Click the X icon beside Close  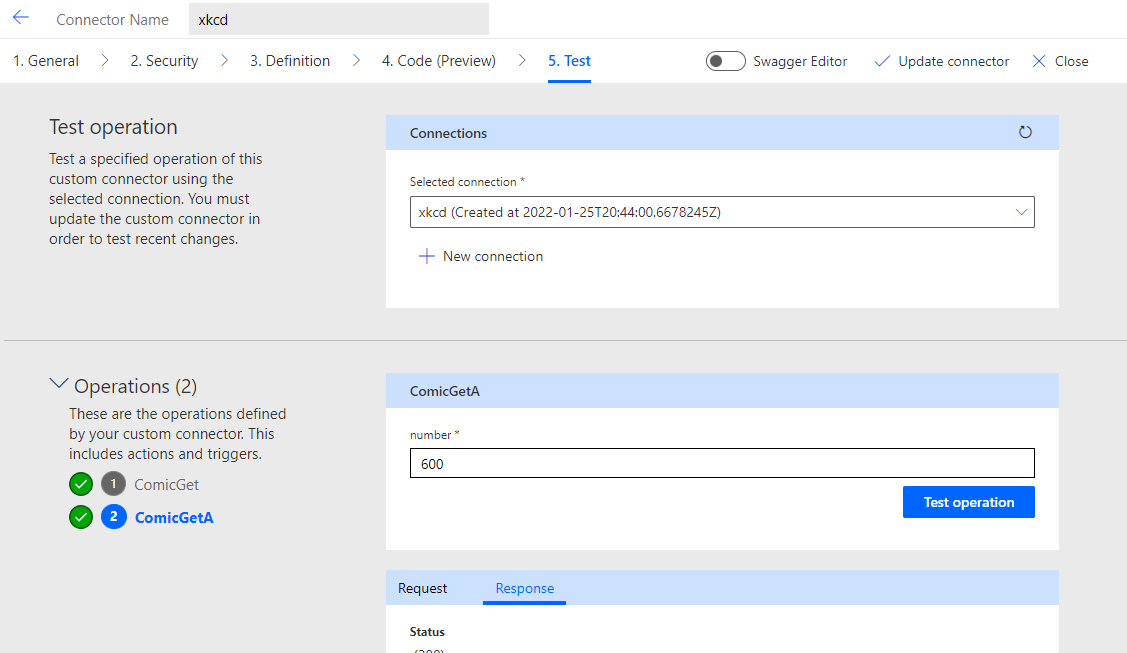[x=1039, y=61]
